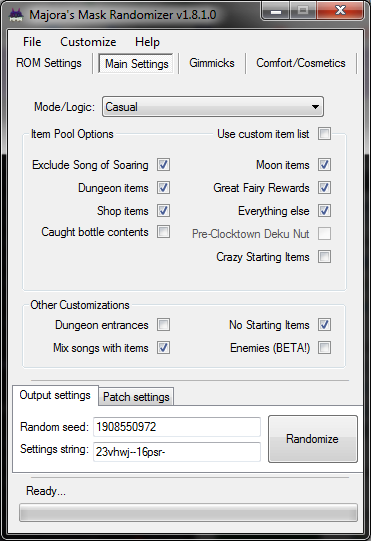The width and height of the screenshot is (371, 541).
Task: Click the Other Customizations group label
Action: (80, 305)
